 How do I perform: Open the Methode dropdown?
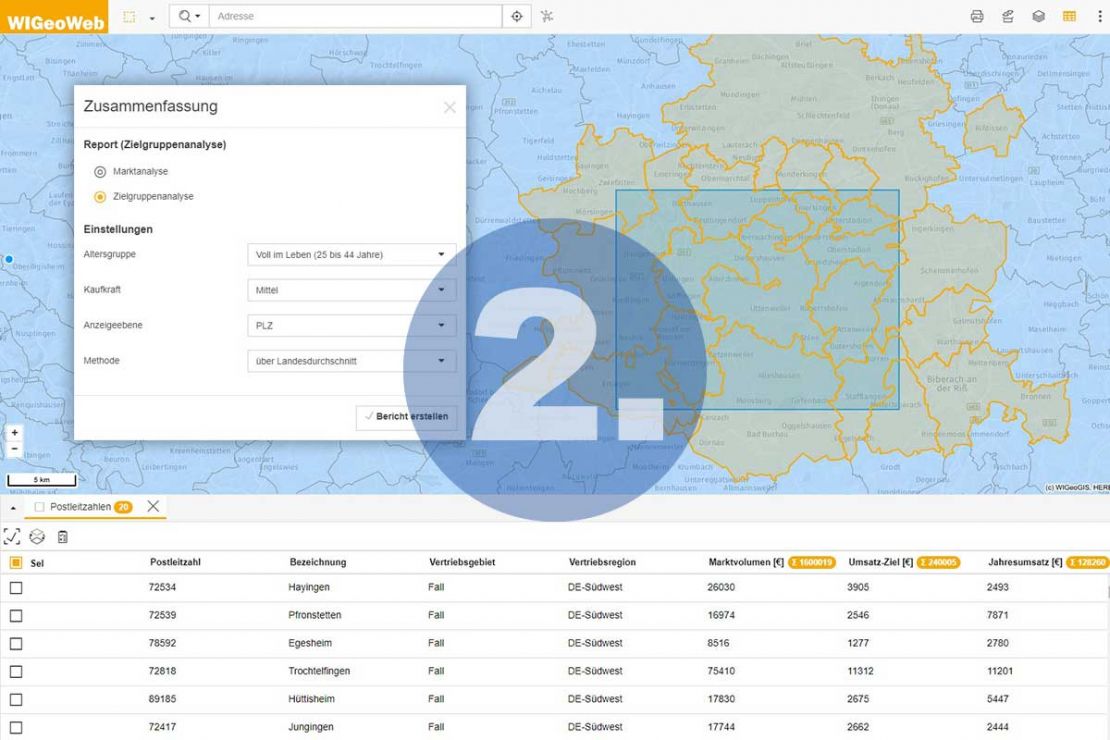pos(351,360)
